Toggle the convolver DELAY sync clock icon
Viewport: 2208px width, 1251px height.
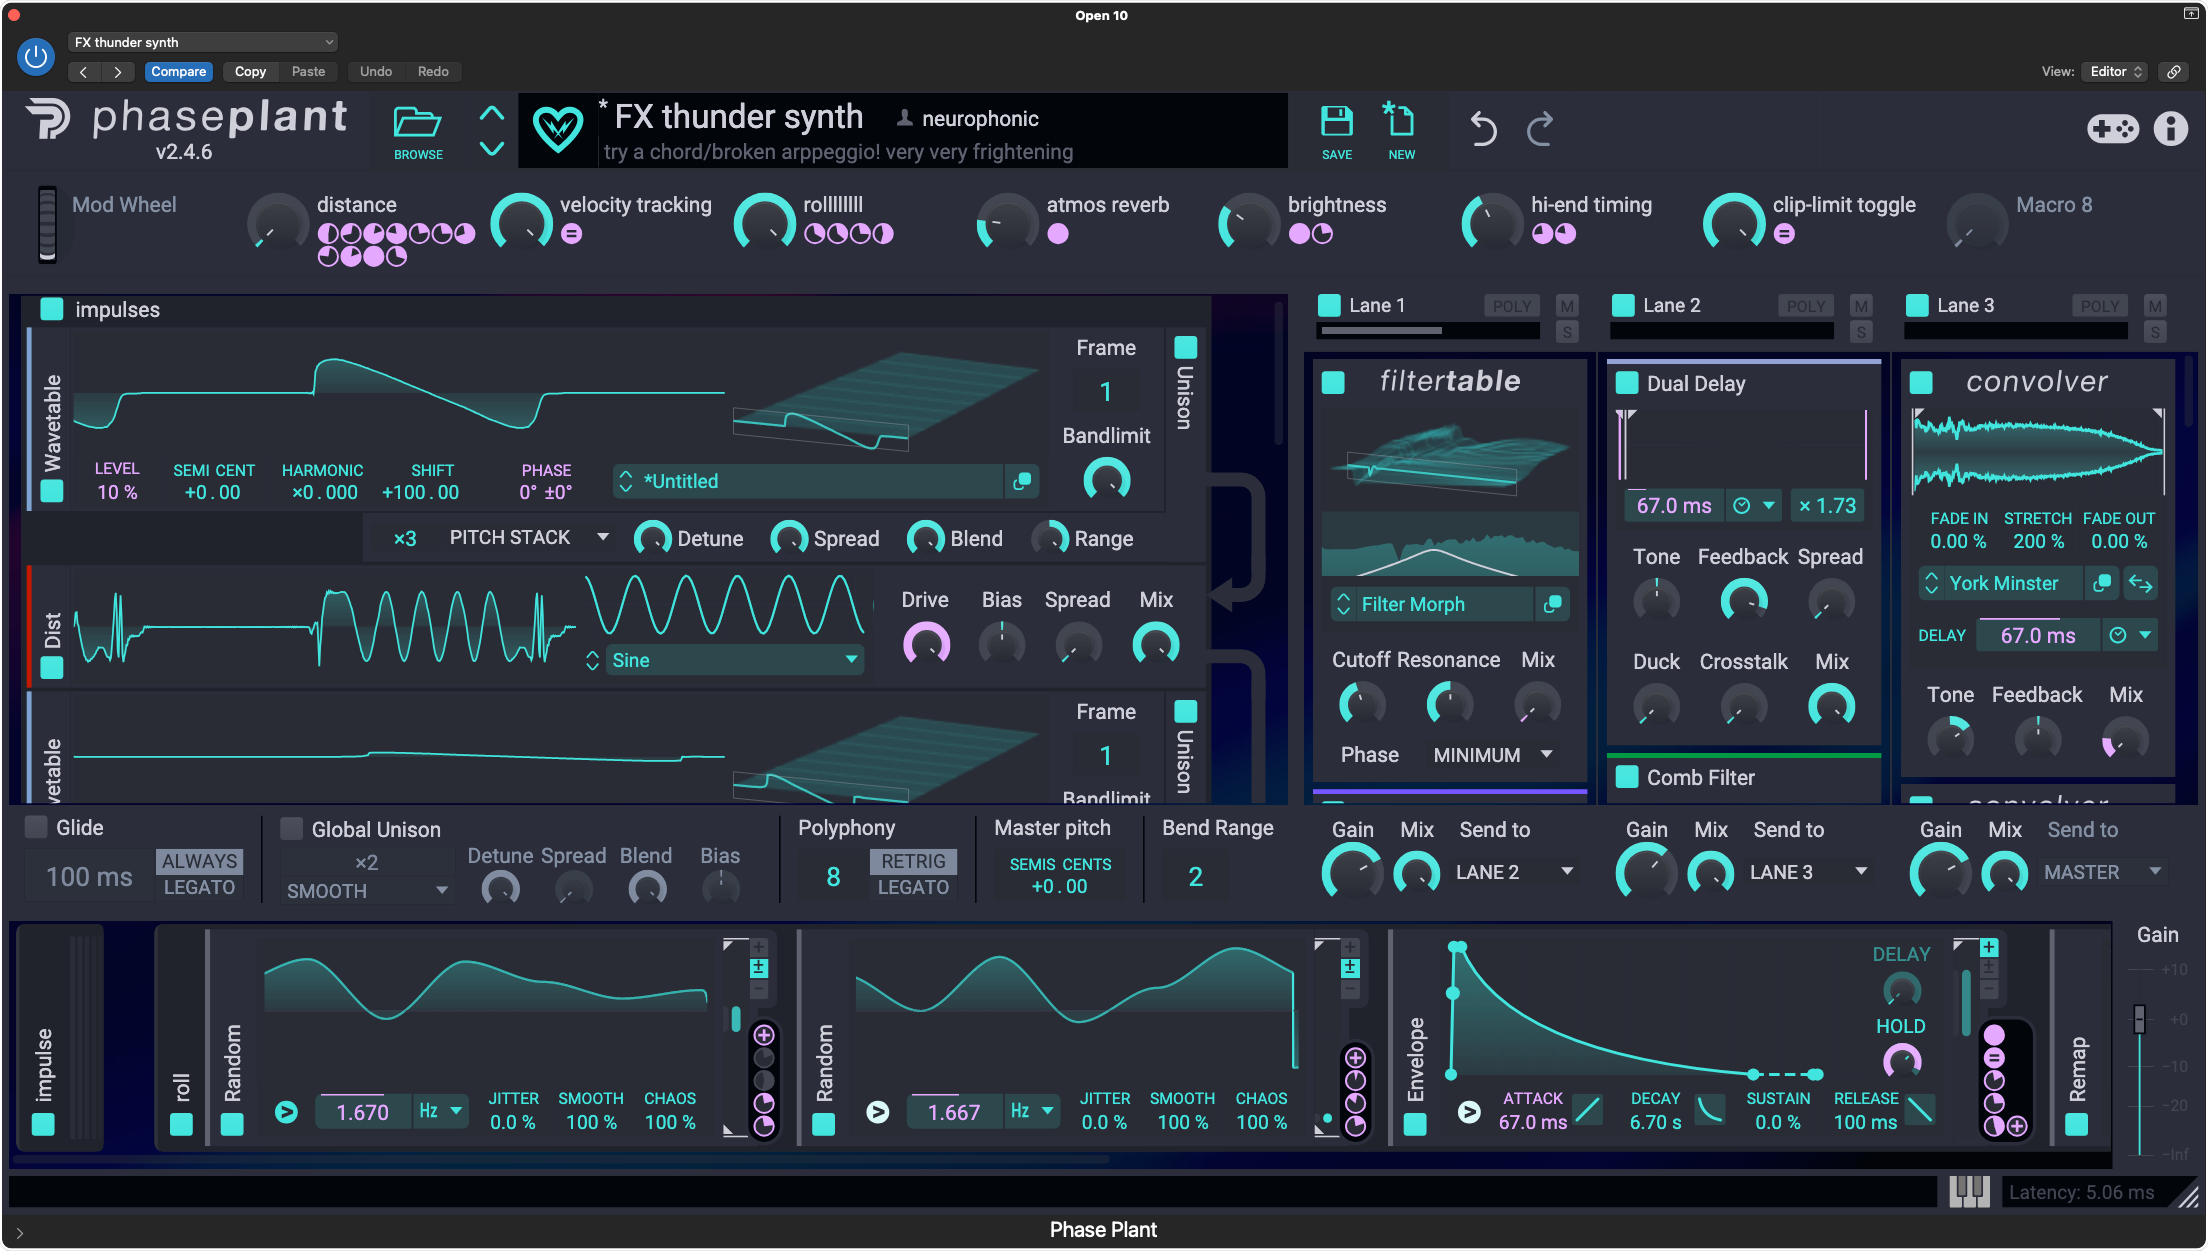click(x=2117, y=635)
